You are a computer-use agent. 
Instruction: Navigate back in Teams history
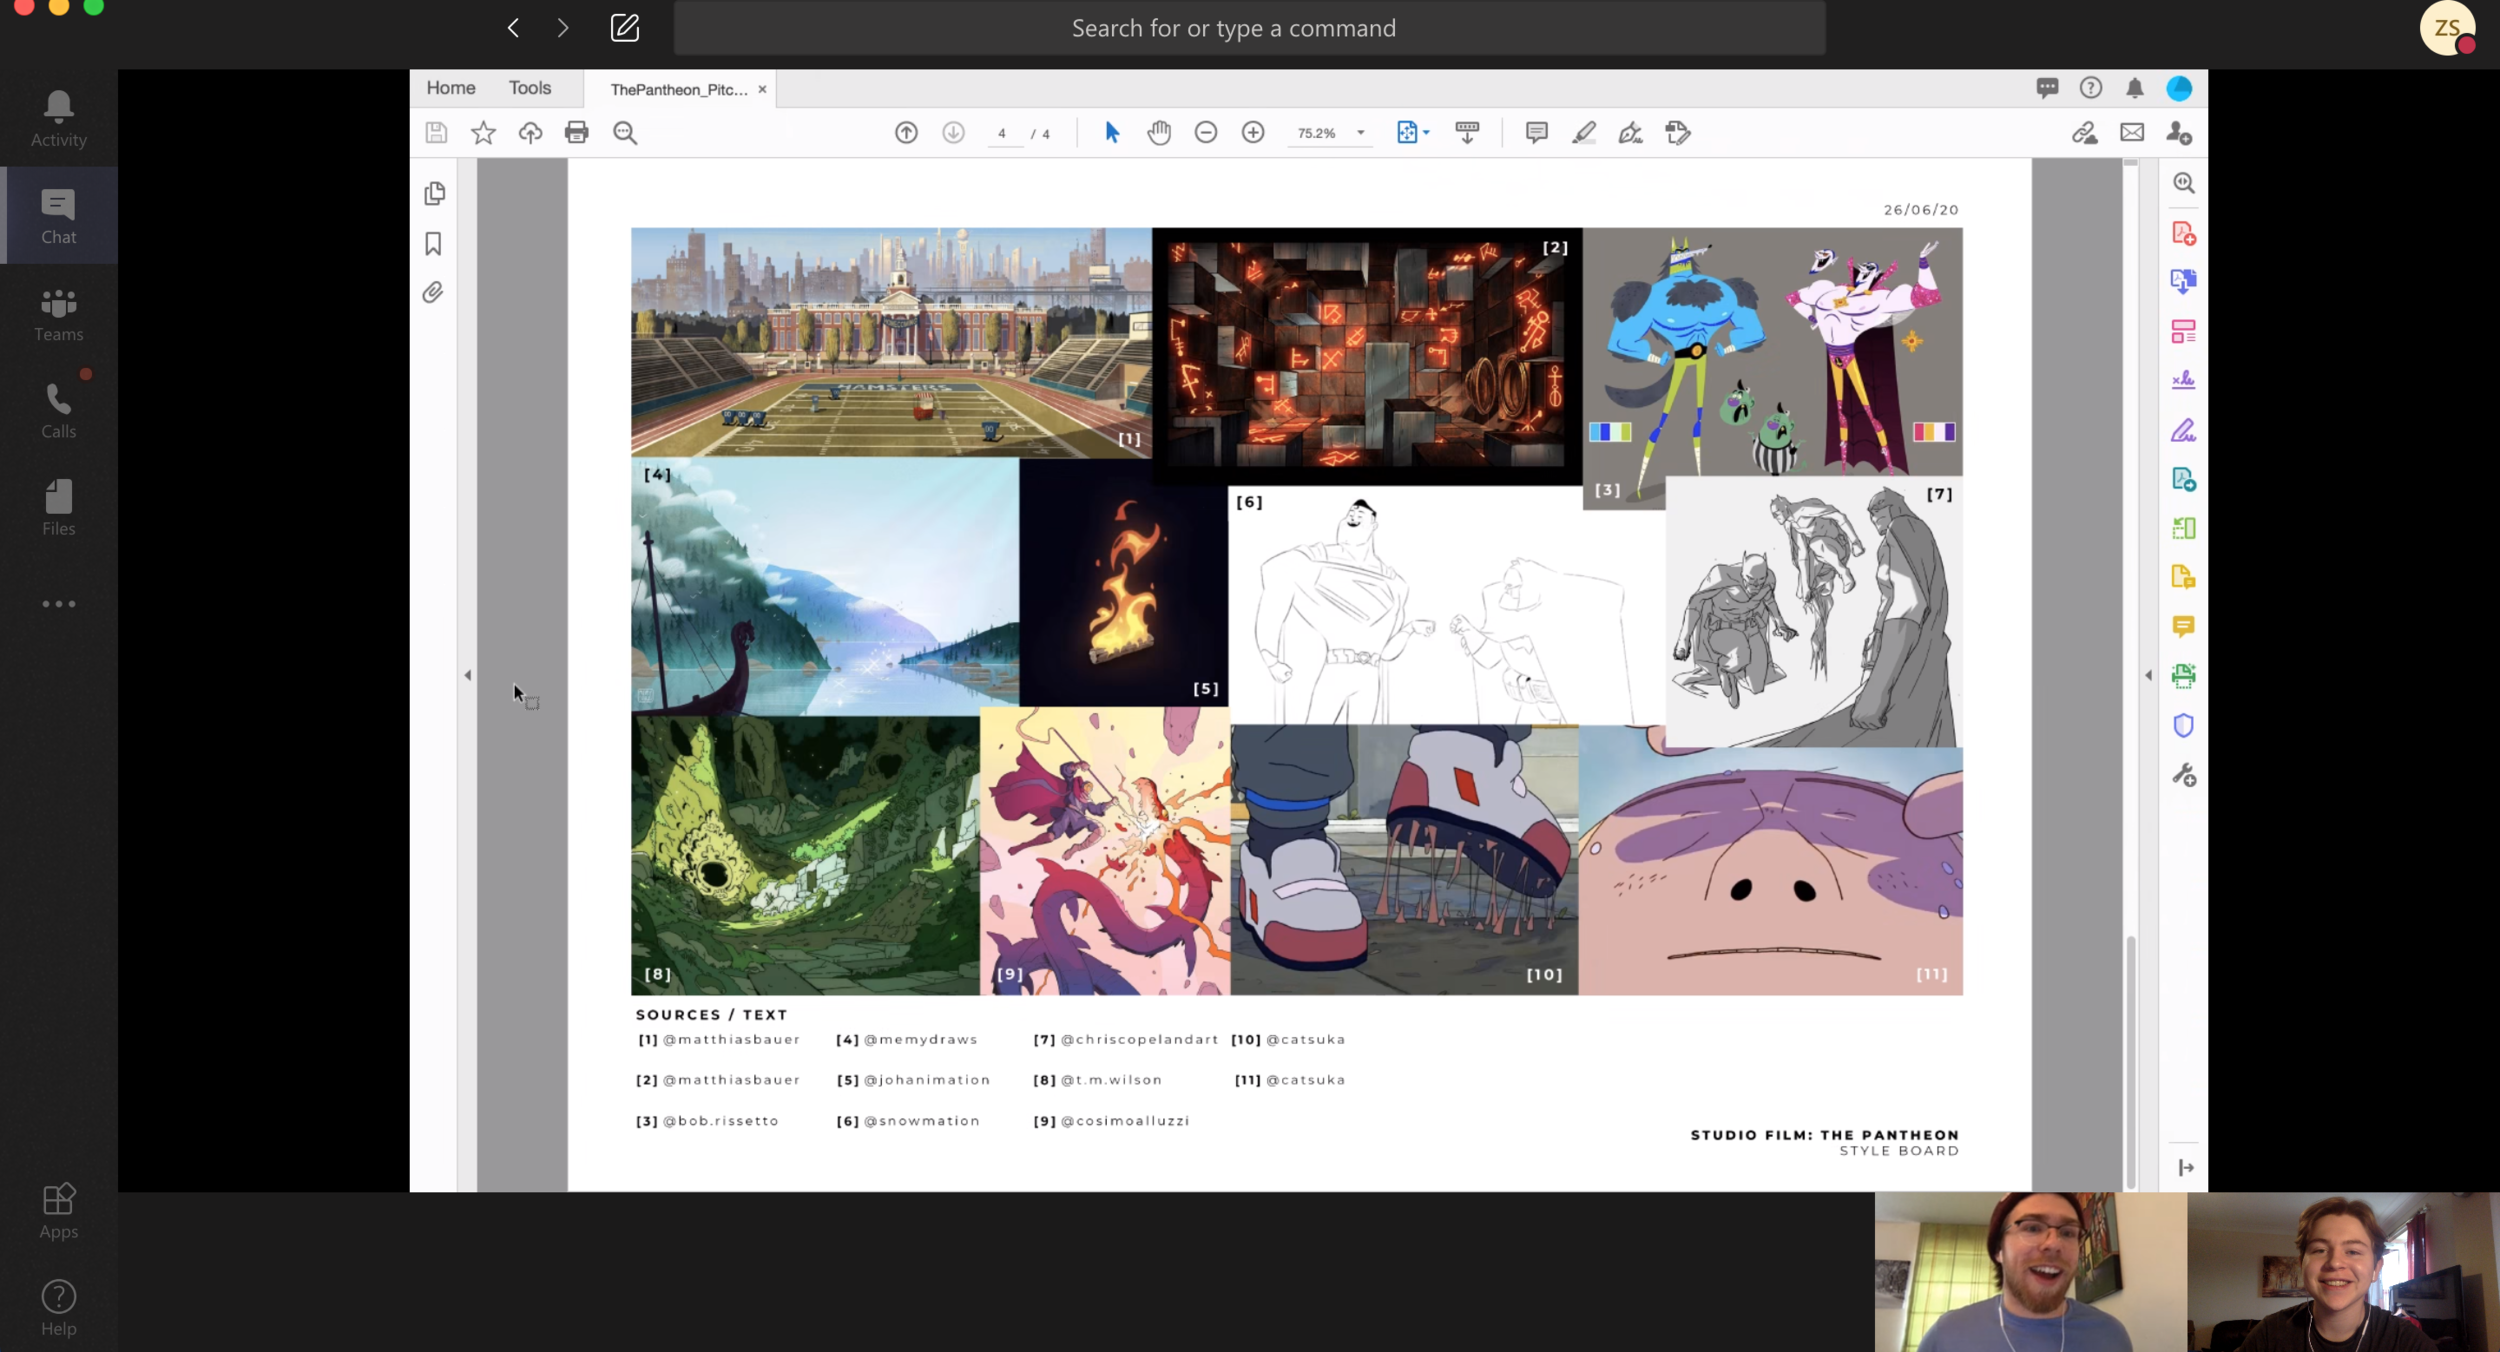pos(513,28)
